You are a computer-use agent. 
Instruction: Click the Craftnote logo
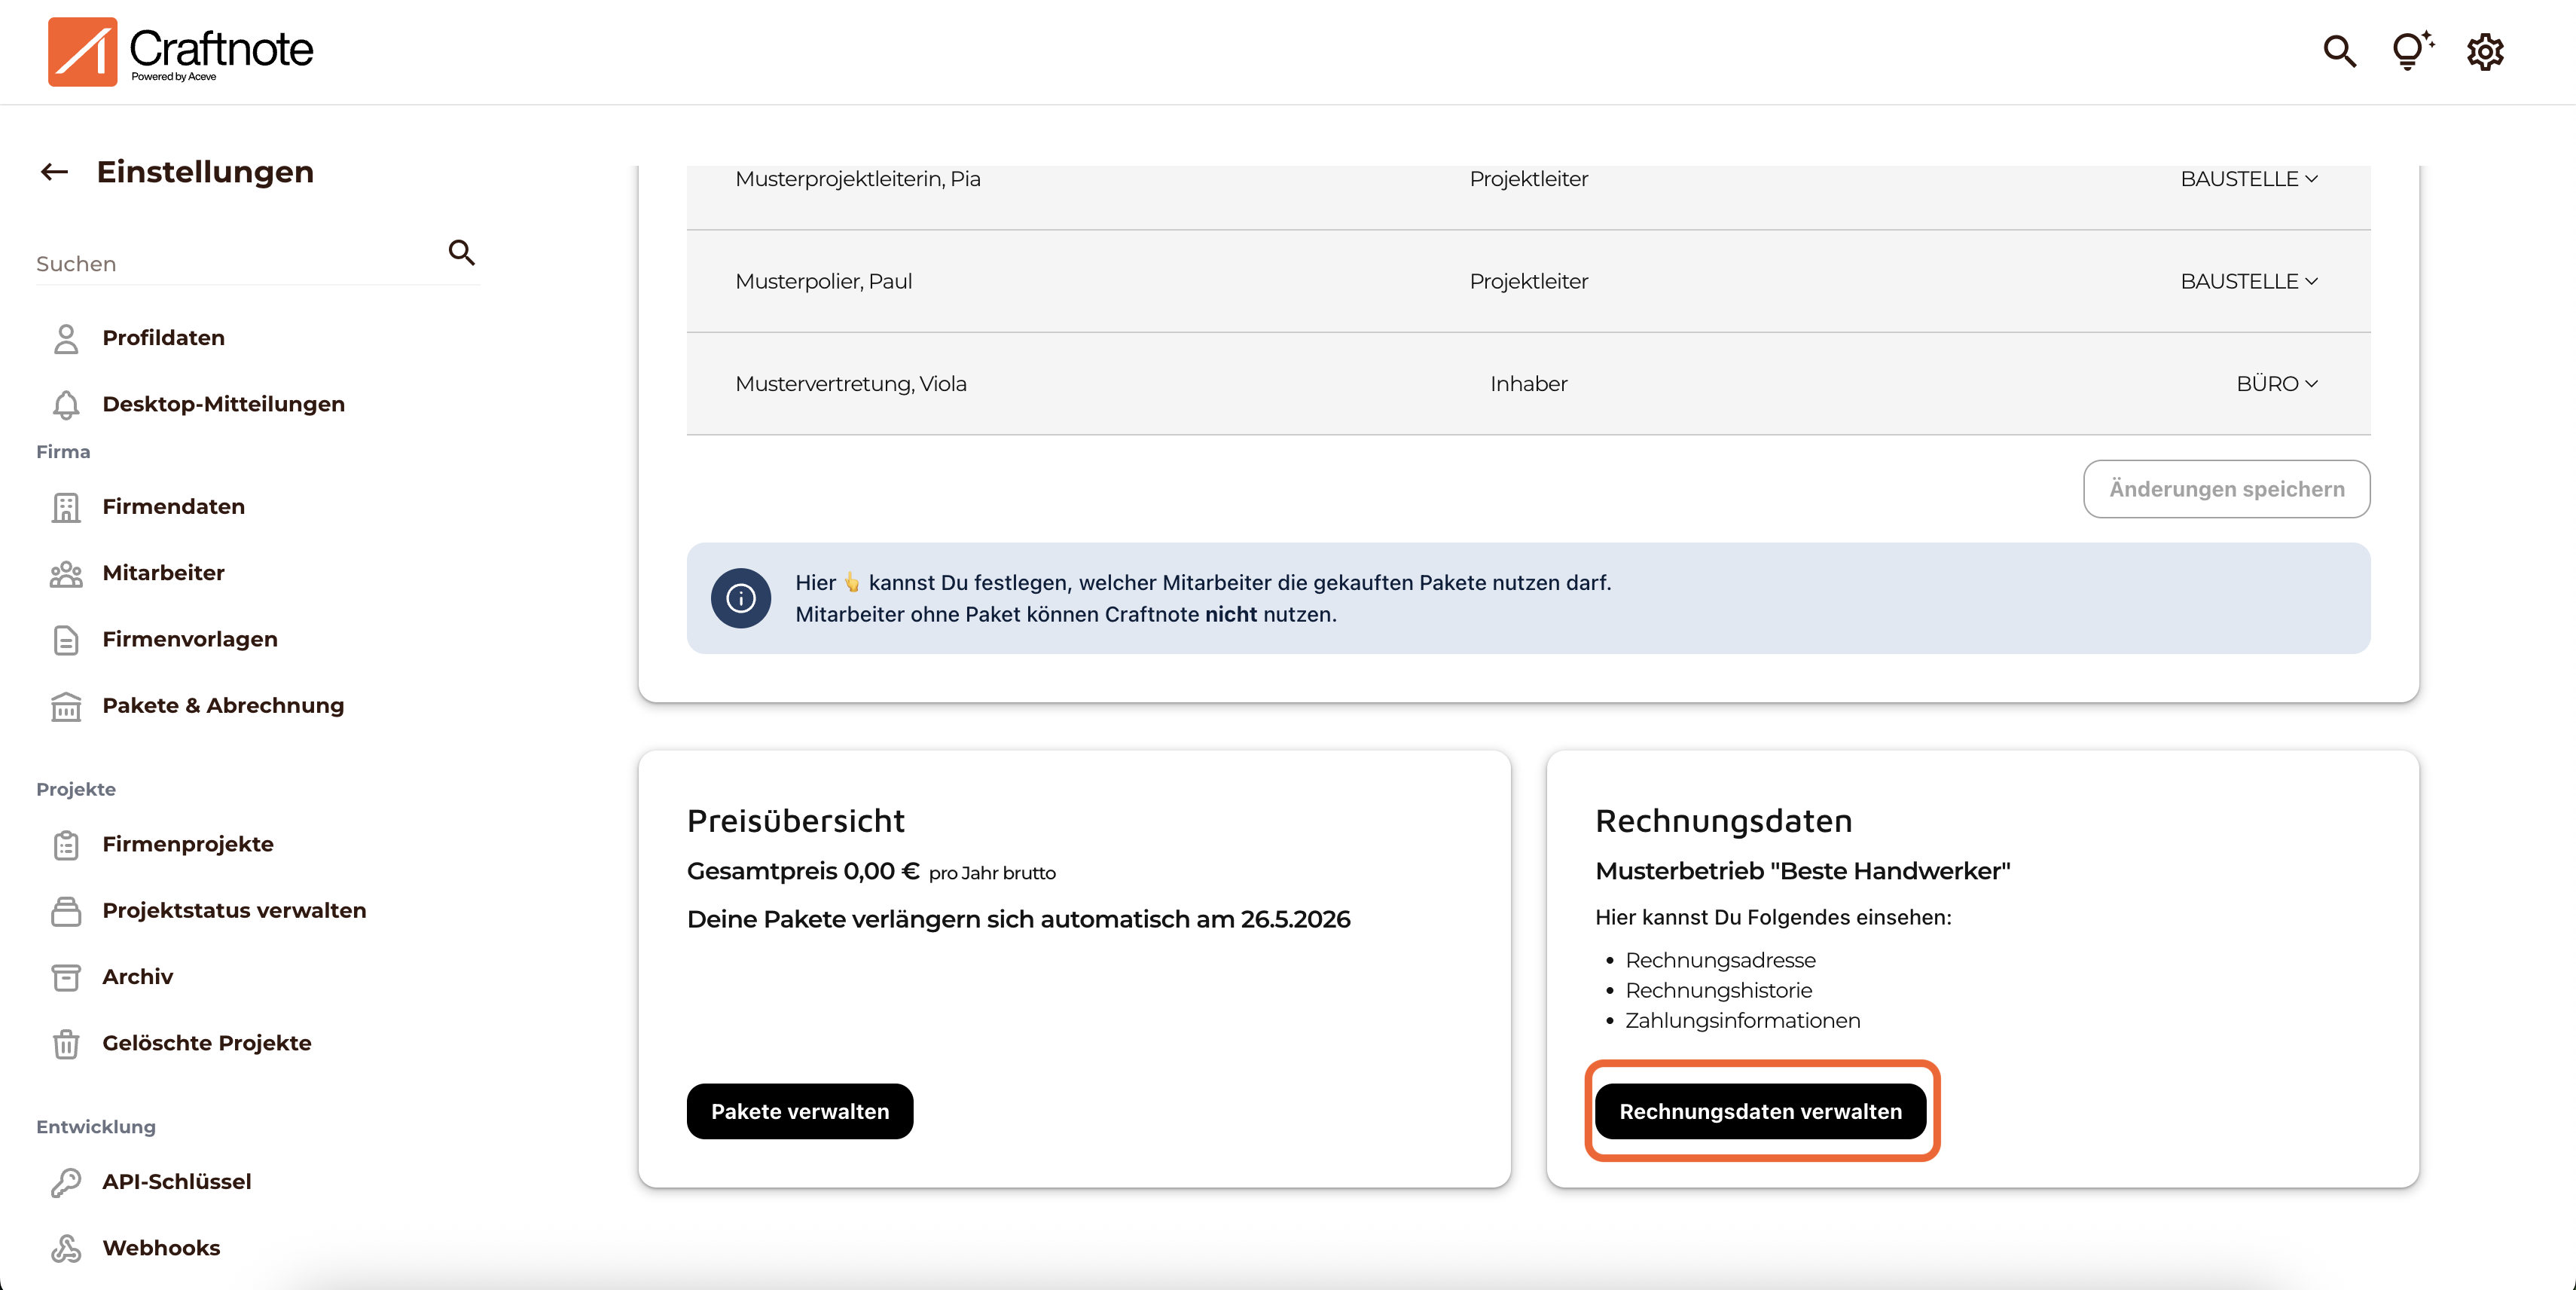point(181,51)
